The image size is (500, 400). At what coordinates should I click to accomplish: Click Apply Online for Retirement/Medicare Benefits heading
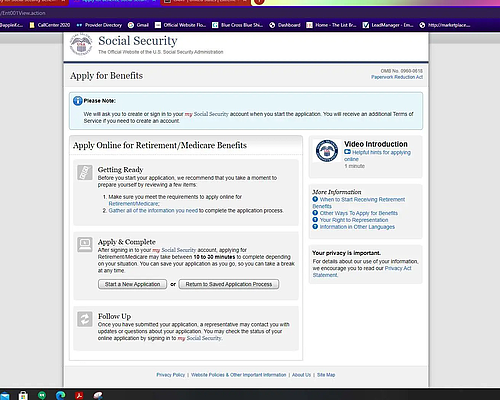[160, 146]
